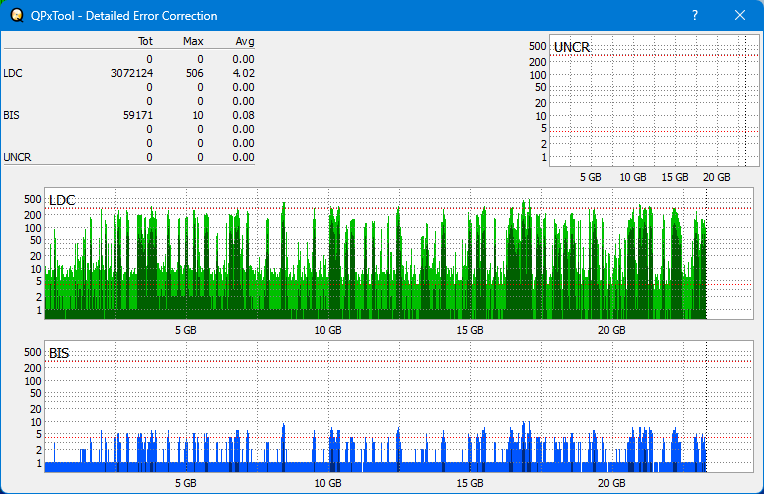Screen dimensions: 764x494
Task: Click the LDC row label in the table
Action: pos(13,73)
